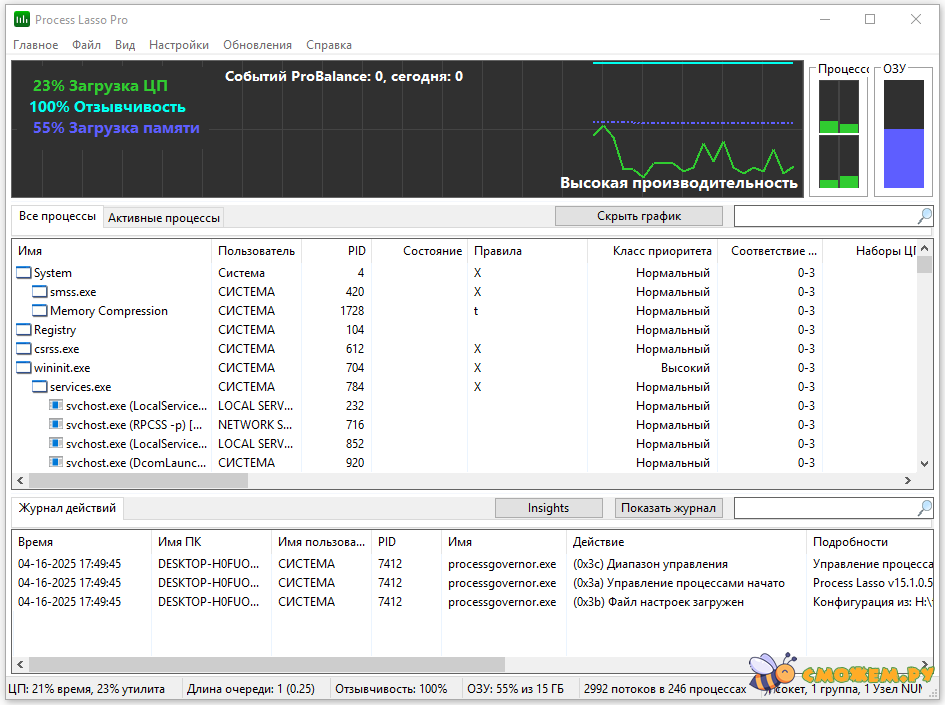Click status bar ОЗУ: 55% из 15 ГБ
Screen dimensions: 945x705
(515, 689)
